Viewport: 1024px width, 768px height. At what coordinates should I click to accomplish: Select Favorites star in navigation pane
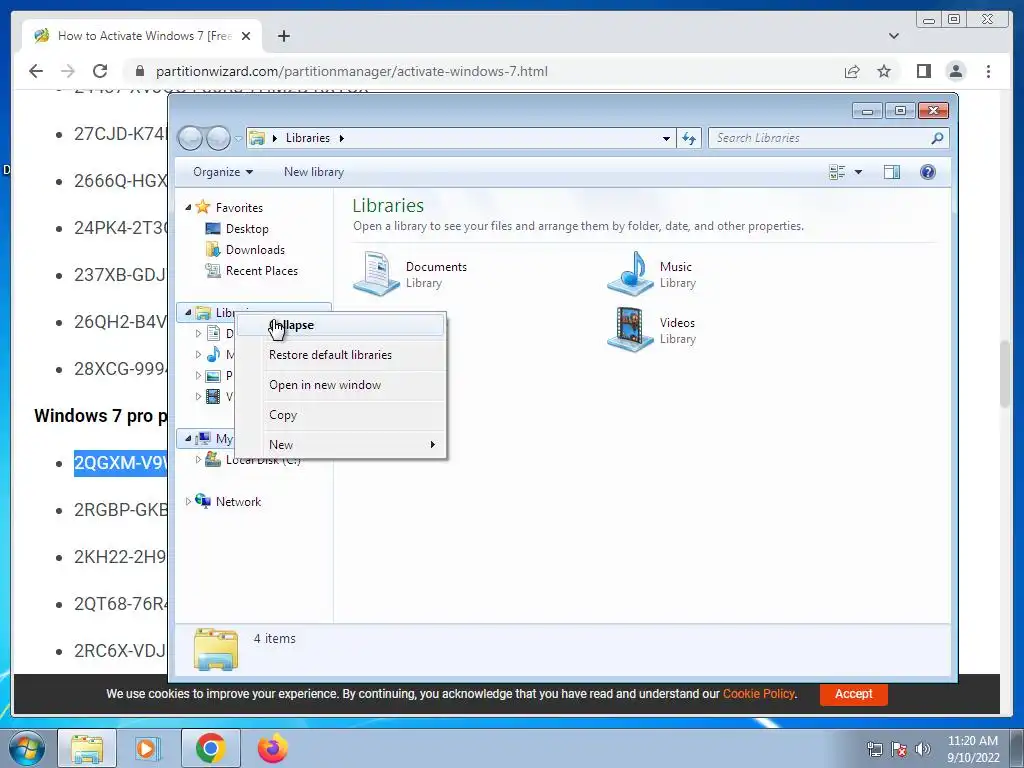[x=203, y=207]
